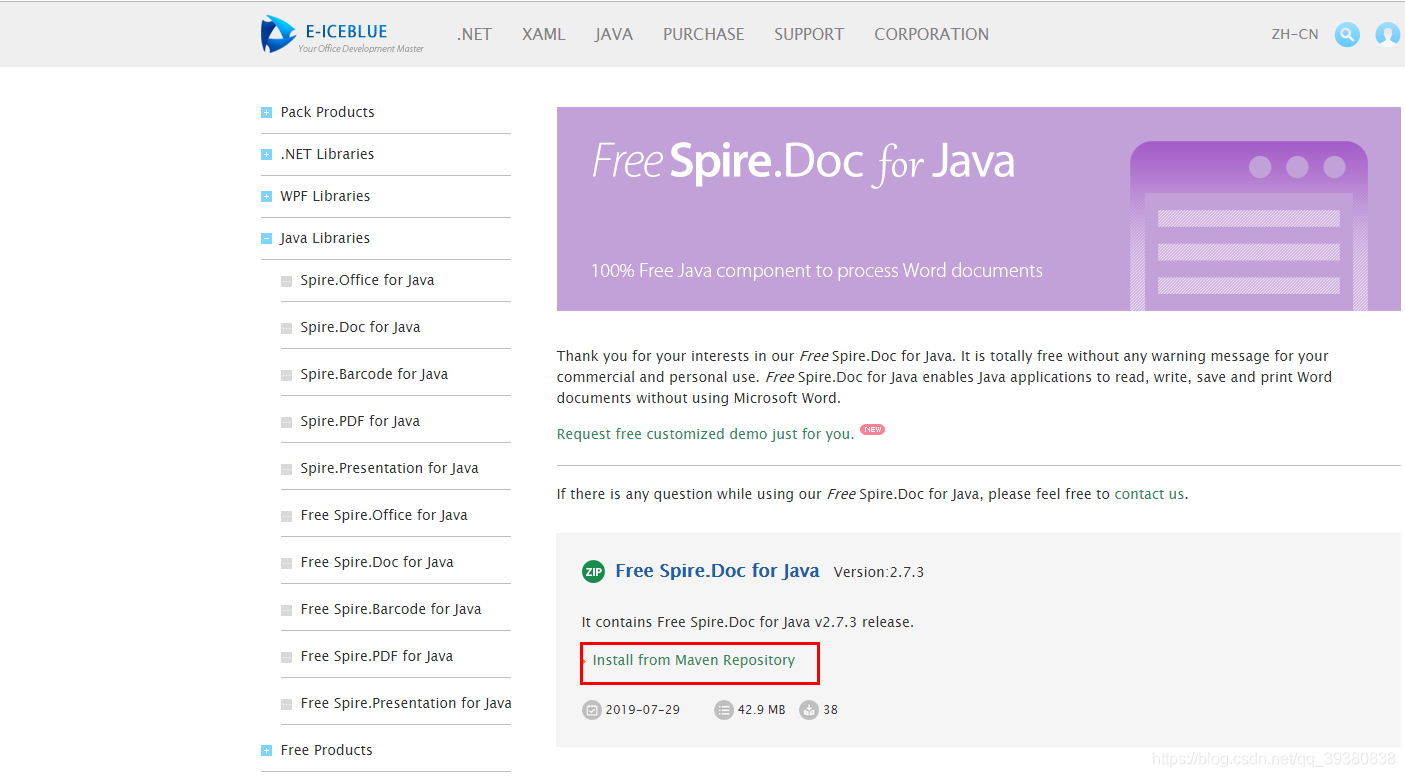
Task: Open Spire.Barcode for Java page
Action: click(374, 374)
